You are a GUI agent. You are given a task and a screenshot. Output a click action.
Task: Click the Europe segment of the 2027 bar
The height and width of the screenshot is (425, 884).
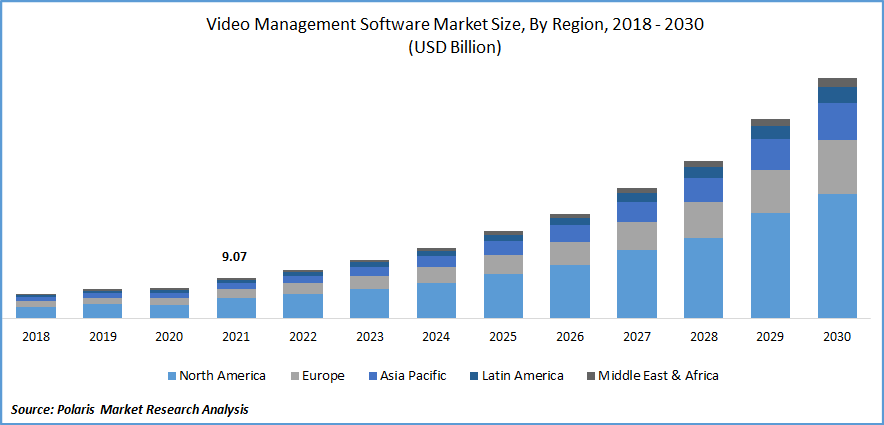point(637,236)
